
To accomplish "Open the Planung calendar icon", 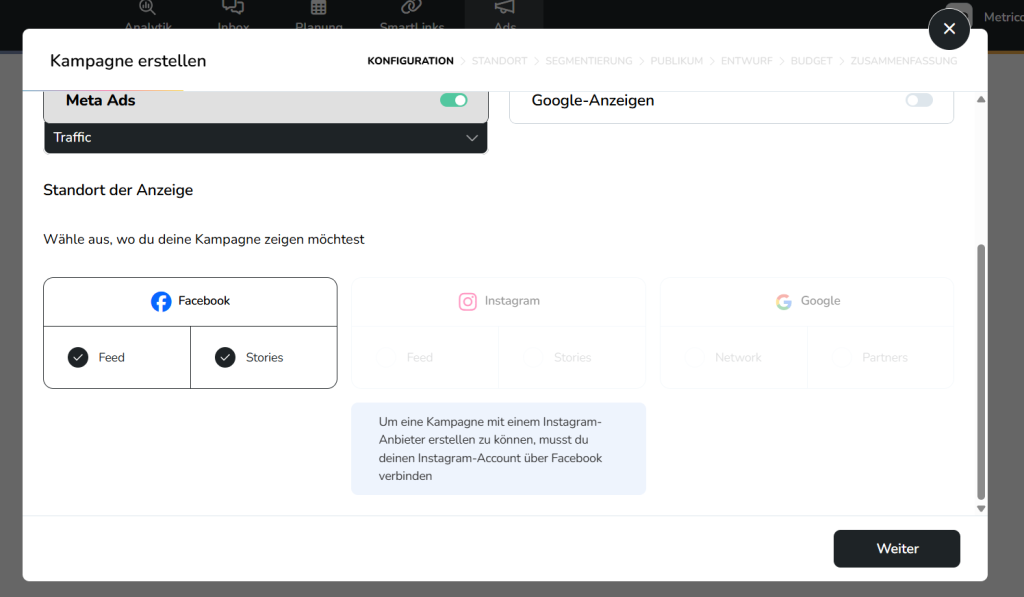I will (319, 8).
